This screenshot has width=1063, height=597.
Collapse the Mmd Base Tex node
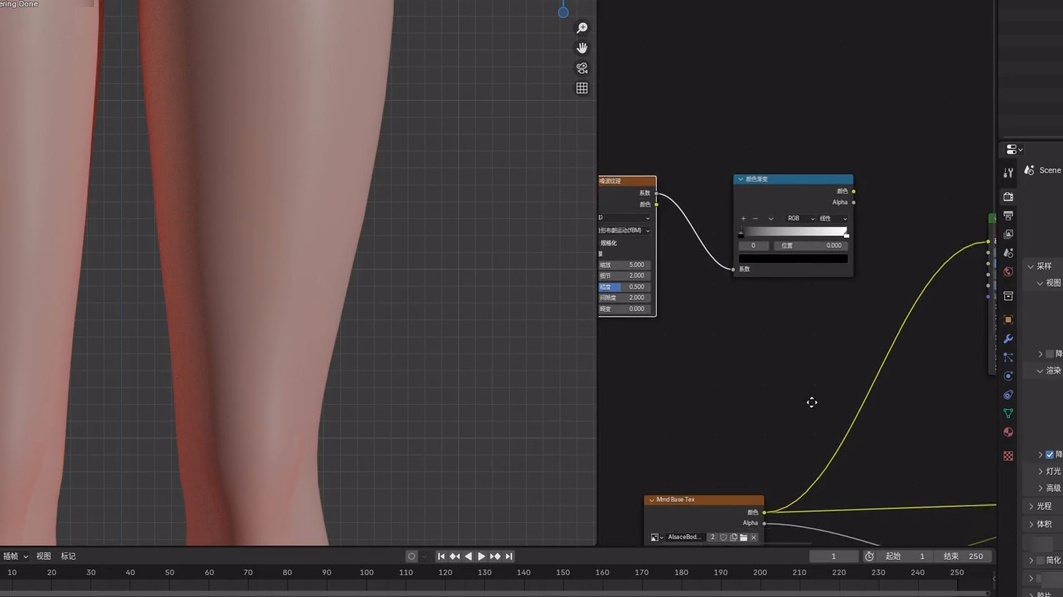tap(651, 500)
